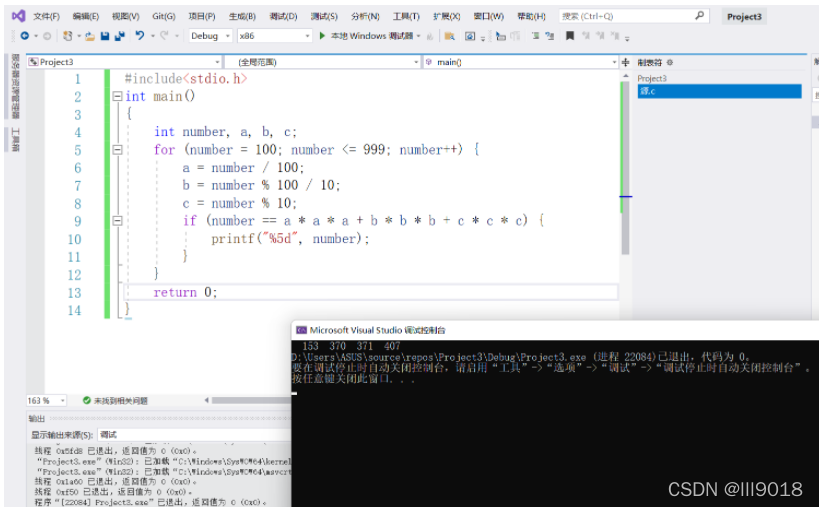819x507 pixels.
Task: Open the debugger target dropdown arrow
Action: coord(418,36)
